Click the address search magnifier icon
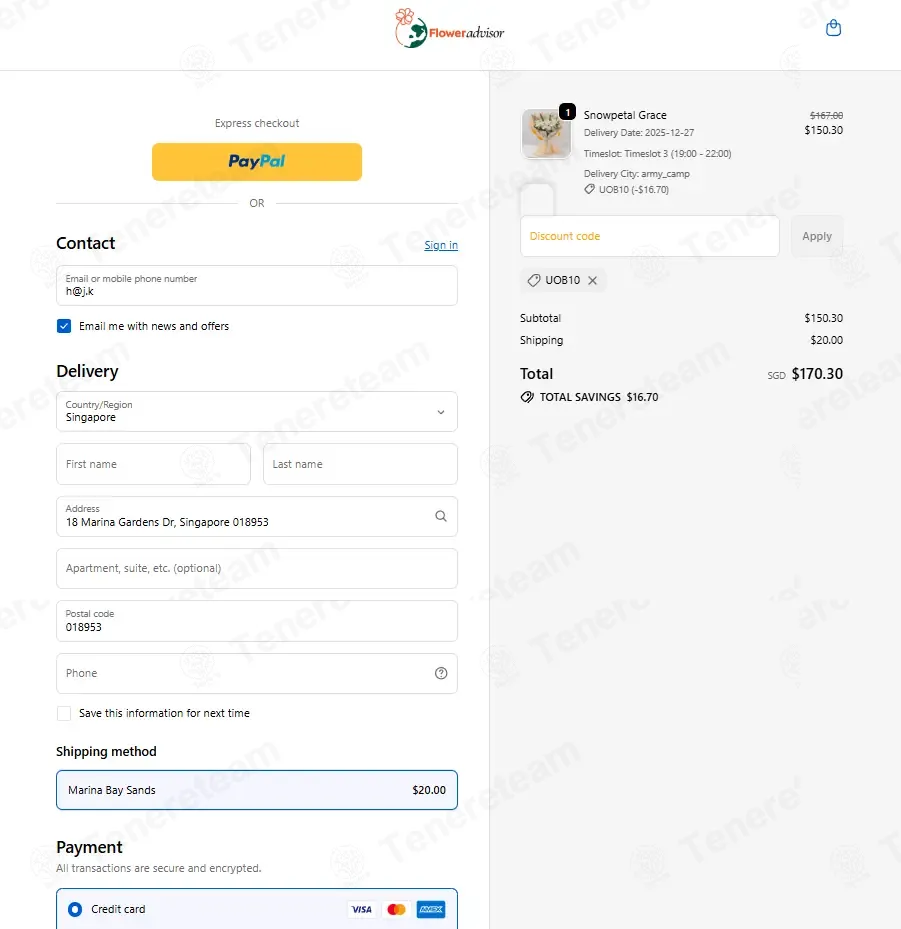 tap(441, 516)
